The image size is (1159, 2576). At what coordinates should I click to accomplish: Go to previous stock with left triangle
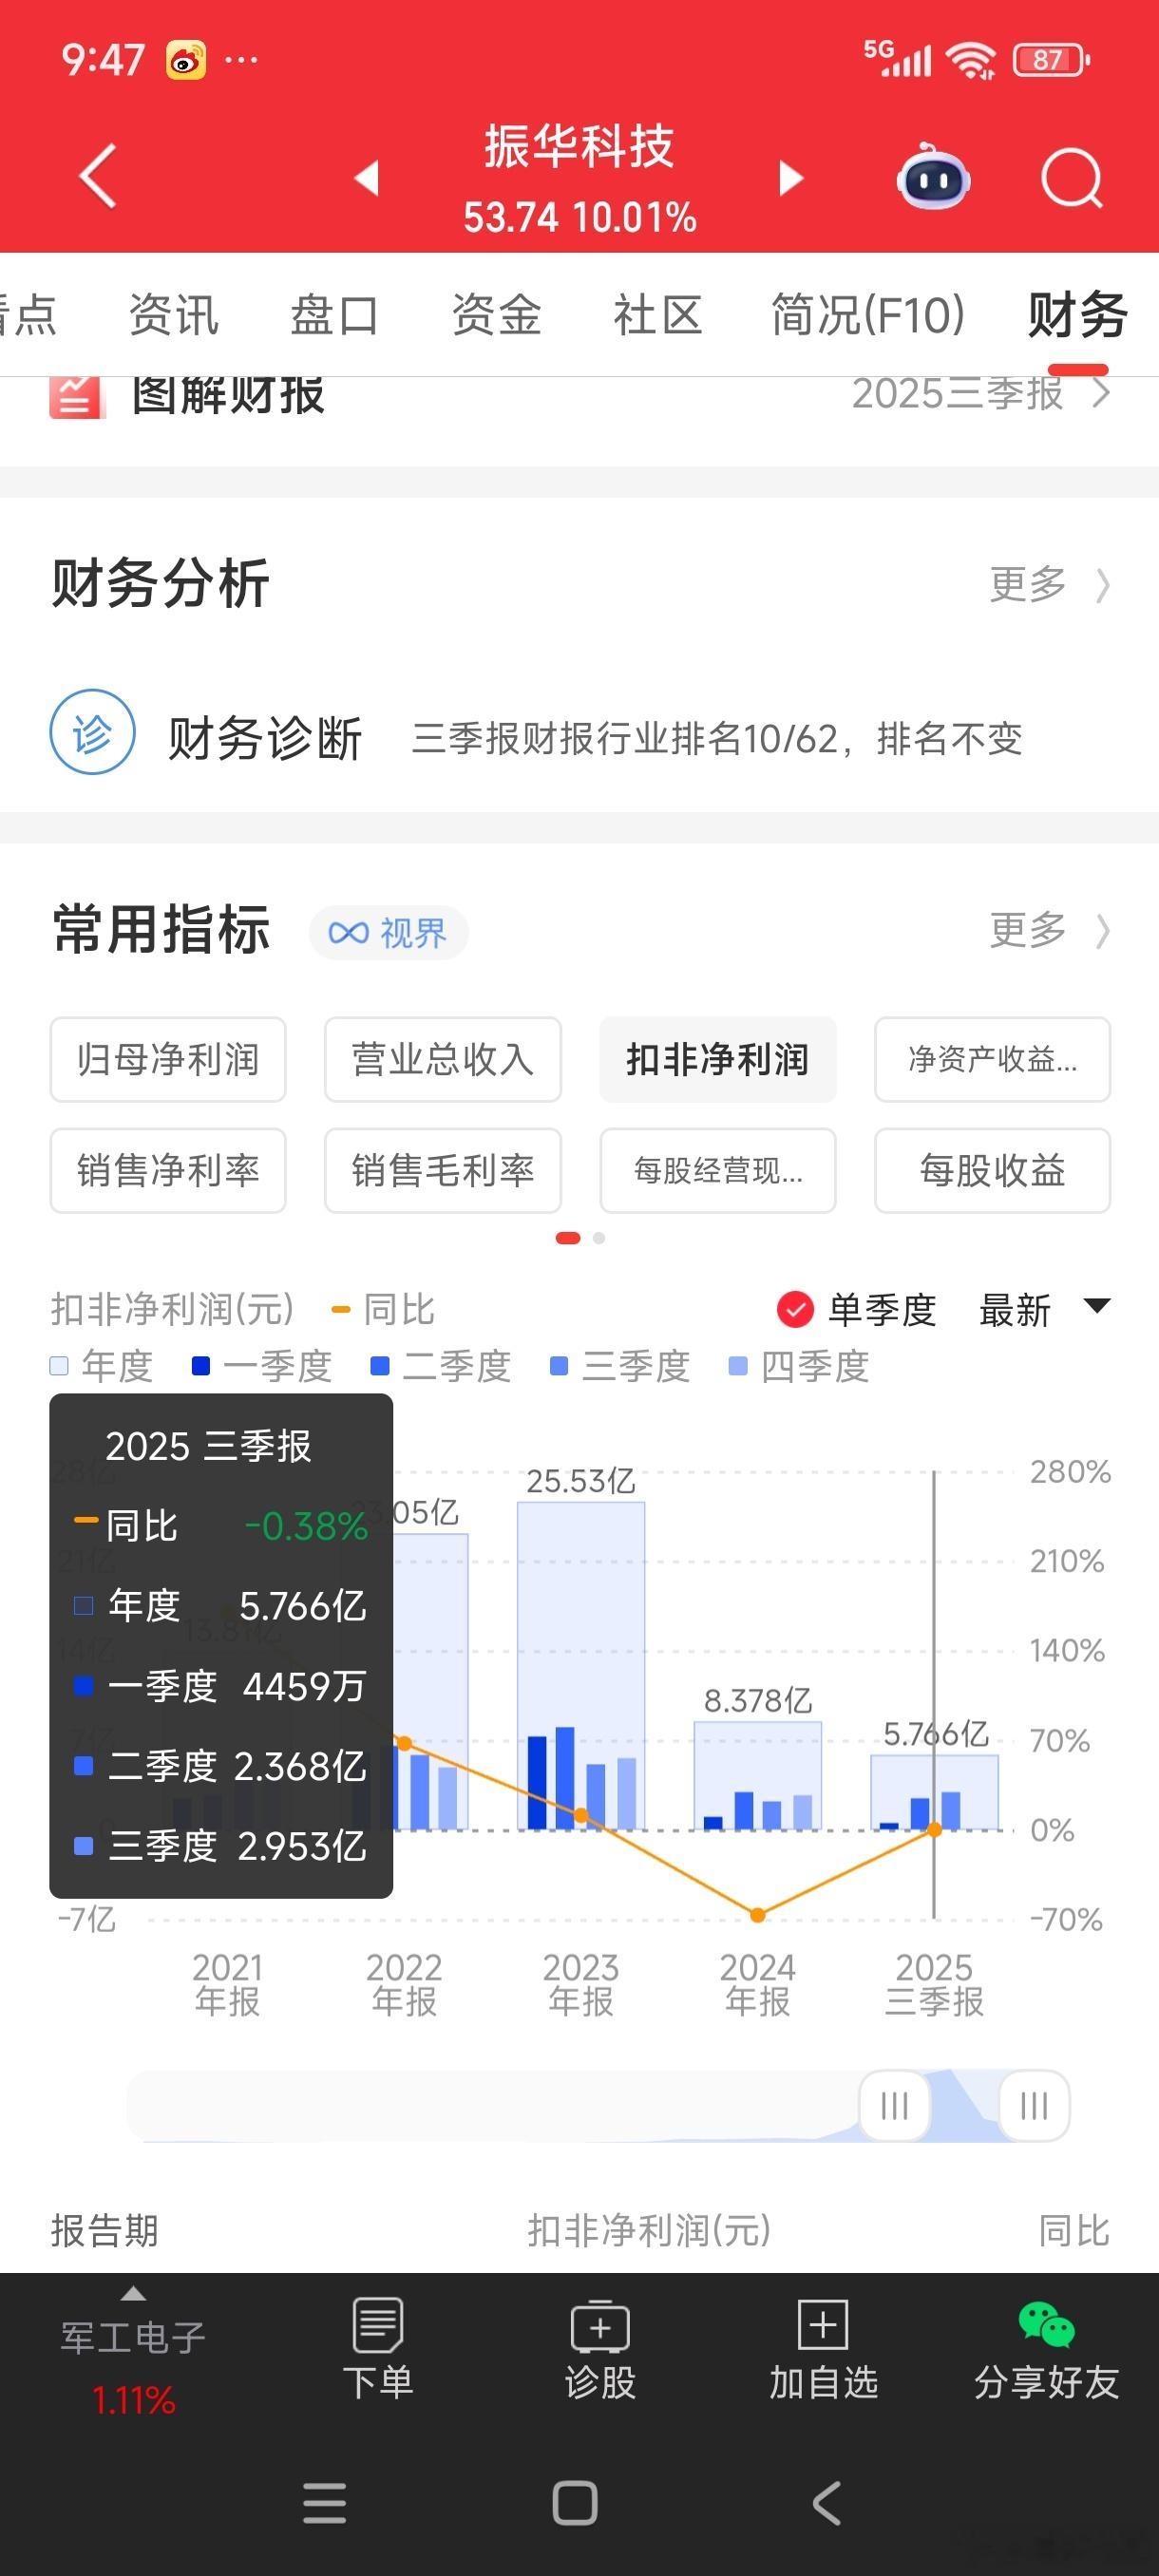367,177
